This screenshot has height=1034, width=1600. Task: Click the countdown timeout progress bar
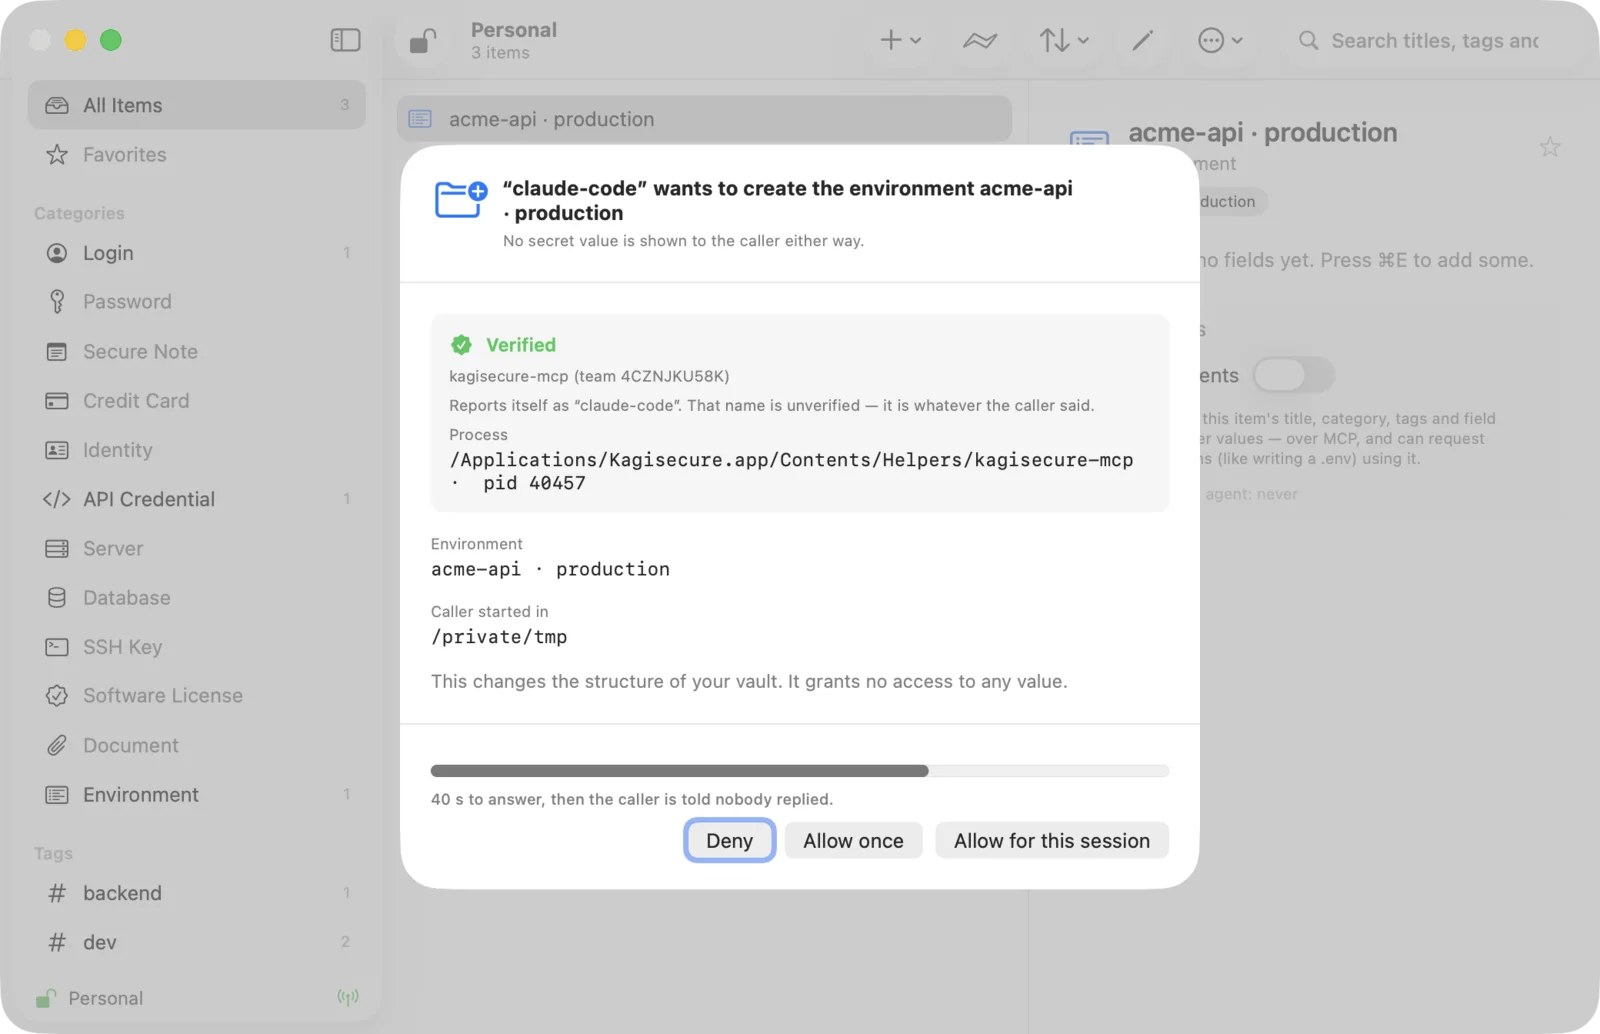(800, 771)
